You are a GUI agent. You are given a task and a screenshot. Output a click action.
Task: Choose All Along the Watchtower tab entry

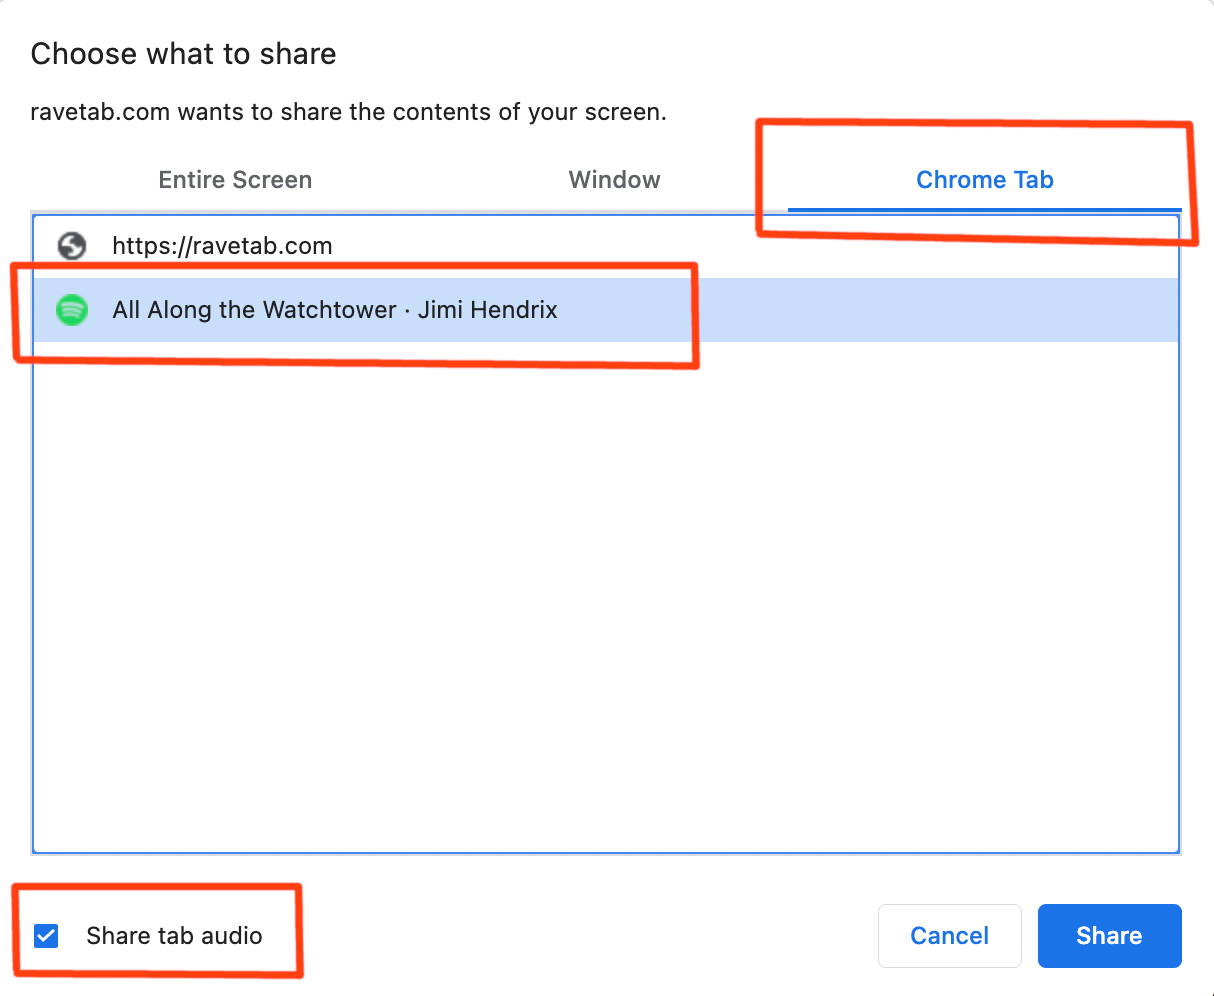click(606, 310)
